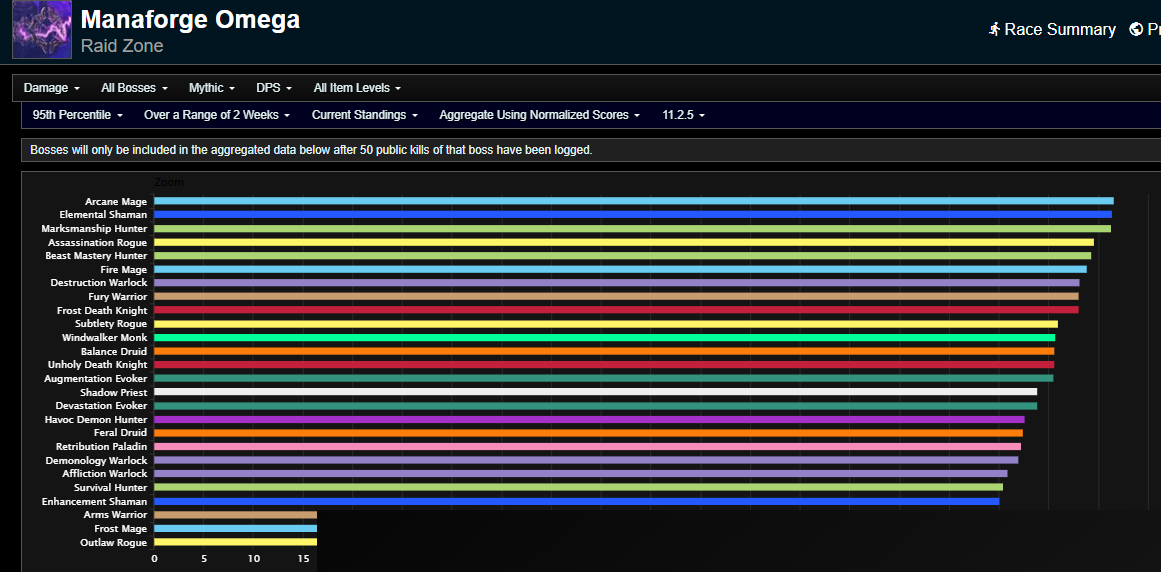
Task: Click the globe icon at top right
Action: pos(1136,30)
